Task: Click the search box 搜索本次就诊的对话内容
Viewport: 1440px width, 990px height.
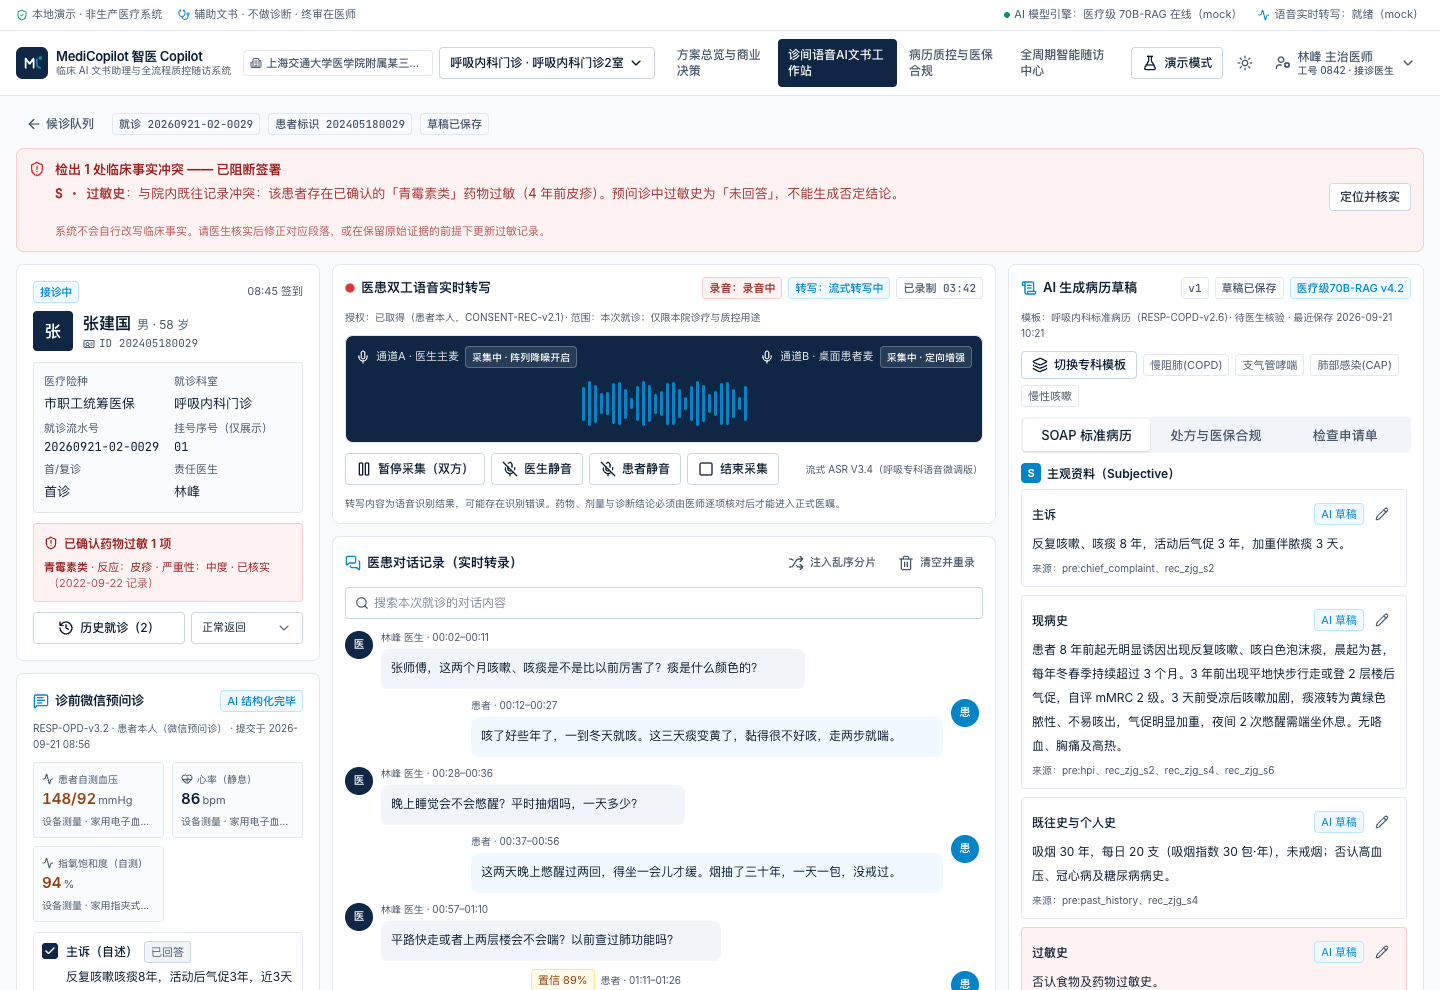Action: pos(664,603)
